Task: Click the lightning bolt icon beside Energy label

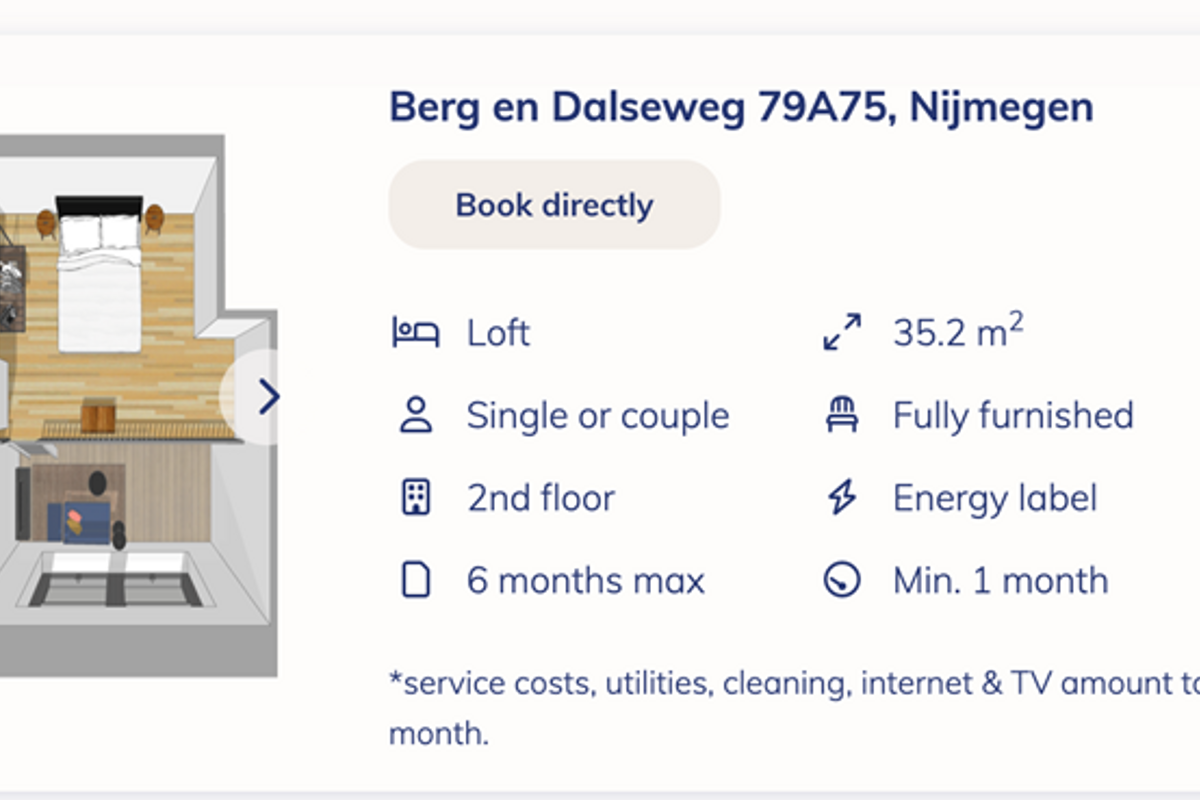Action: click(x=842, y=497)
